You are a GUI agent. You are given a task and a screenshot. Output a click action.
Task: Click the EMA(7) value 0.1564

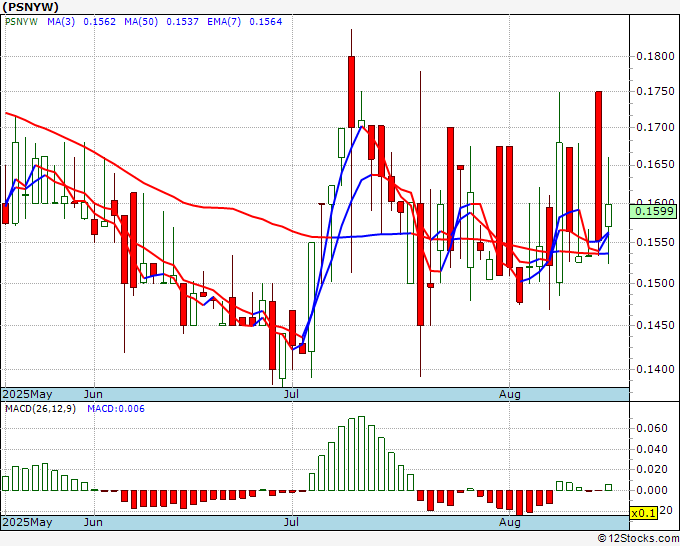click(265, 22)
